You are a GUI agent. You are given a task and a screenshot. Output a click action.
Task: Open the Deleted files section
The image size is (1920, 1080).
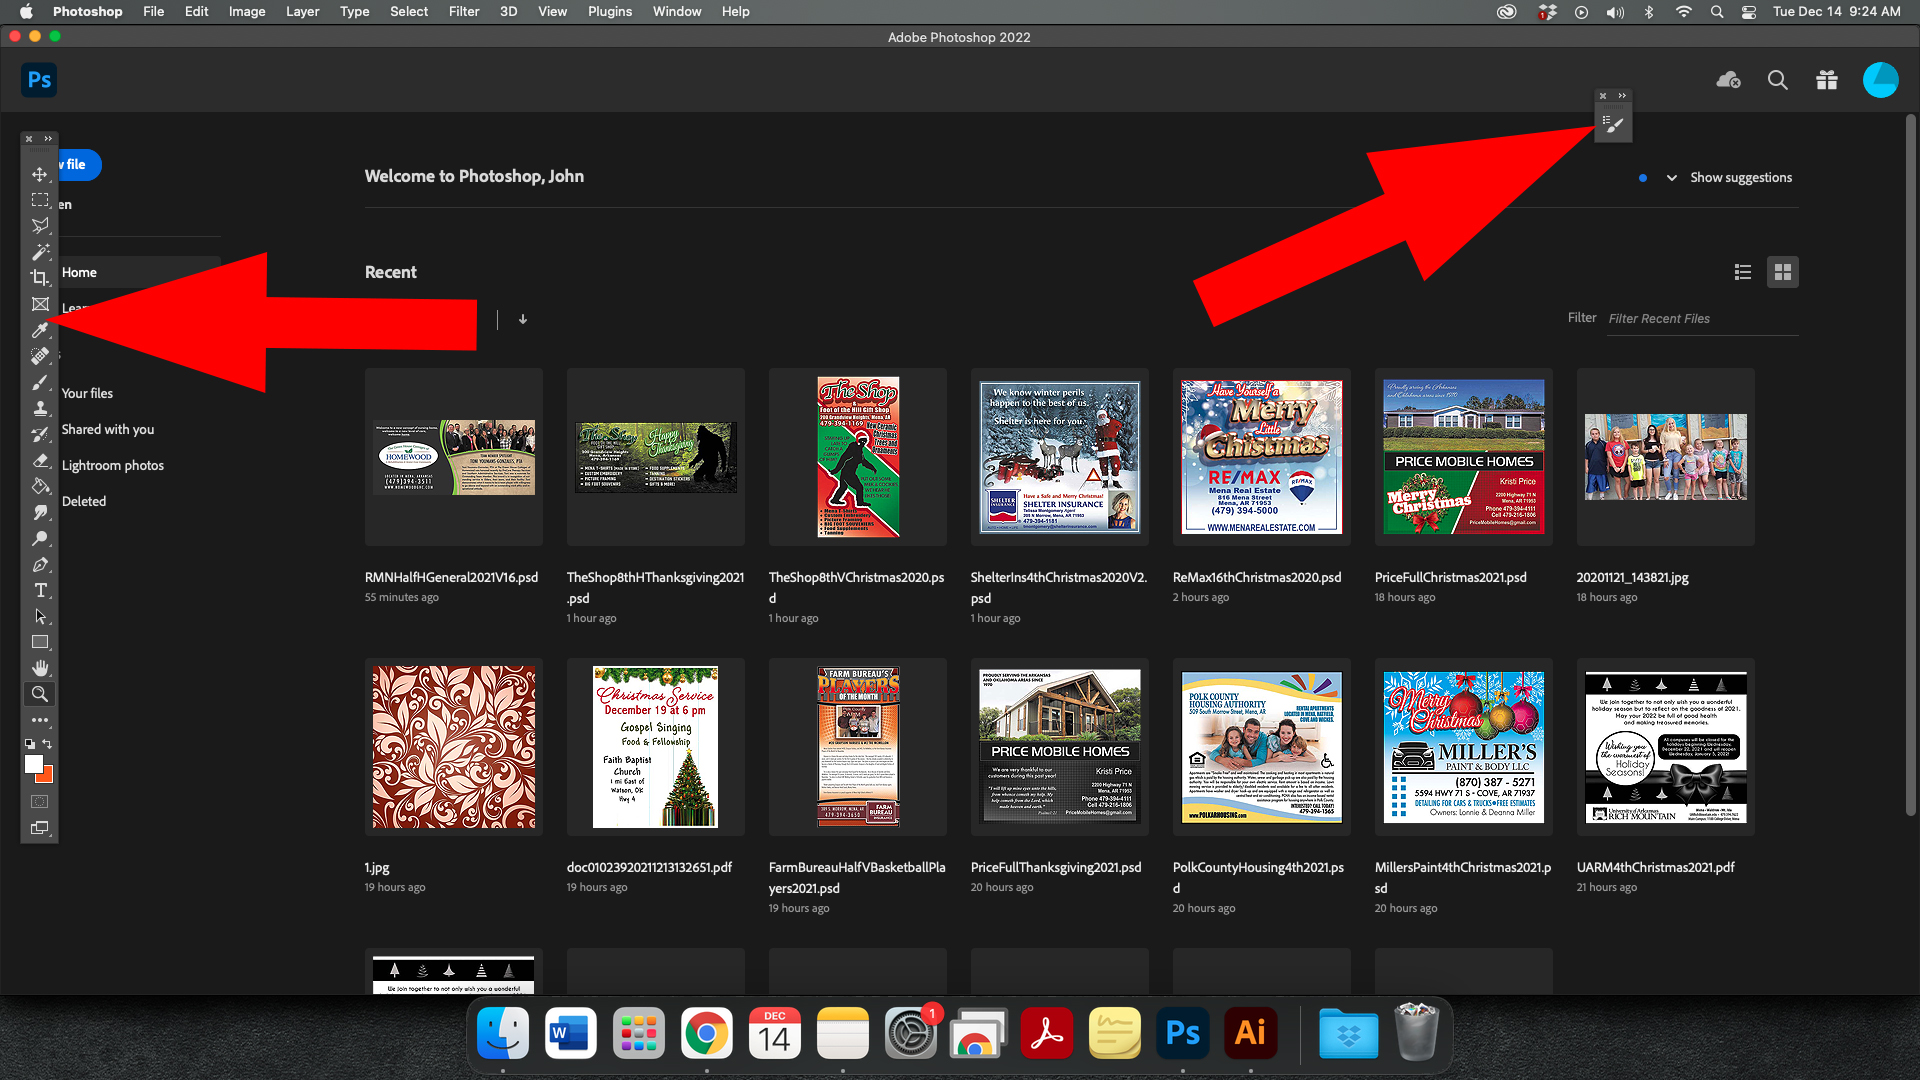pos(84,501)
